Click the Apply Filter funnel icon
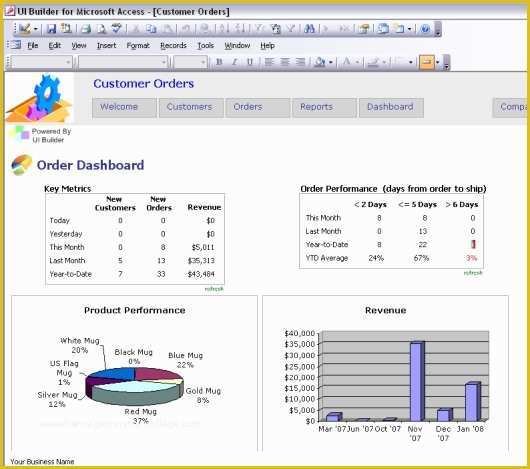The image size is (530, 469). click(x=291, y=29)
